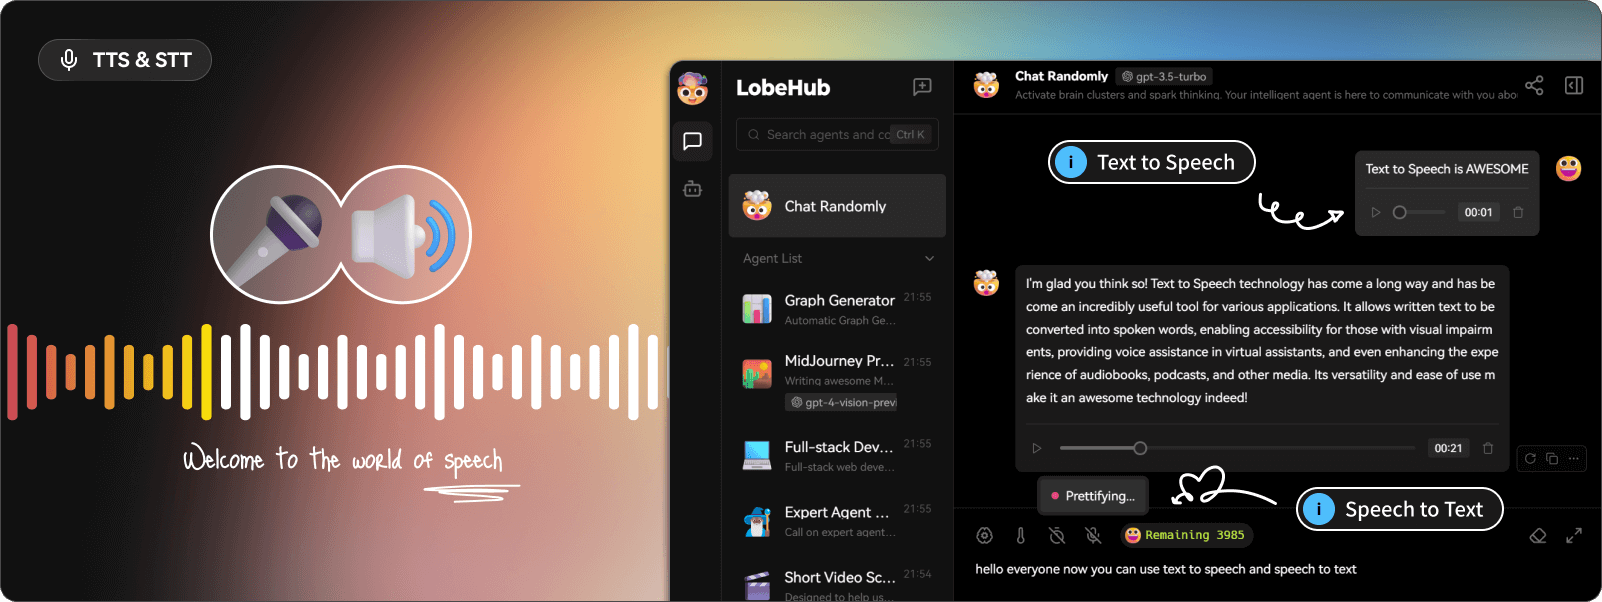1602x602 pixels.
Task: Seek the 00:21 audio progress slider
Action: pyautogui.click(x=1237, y=448)
